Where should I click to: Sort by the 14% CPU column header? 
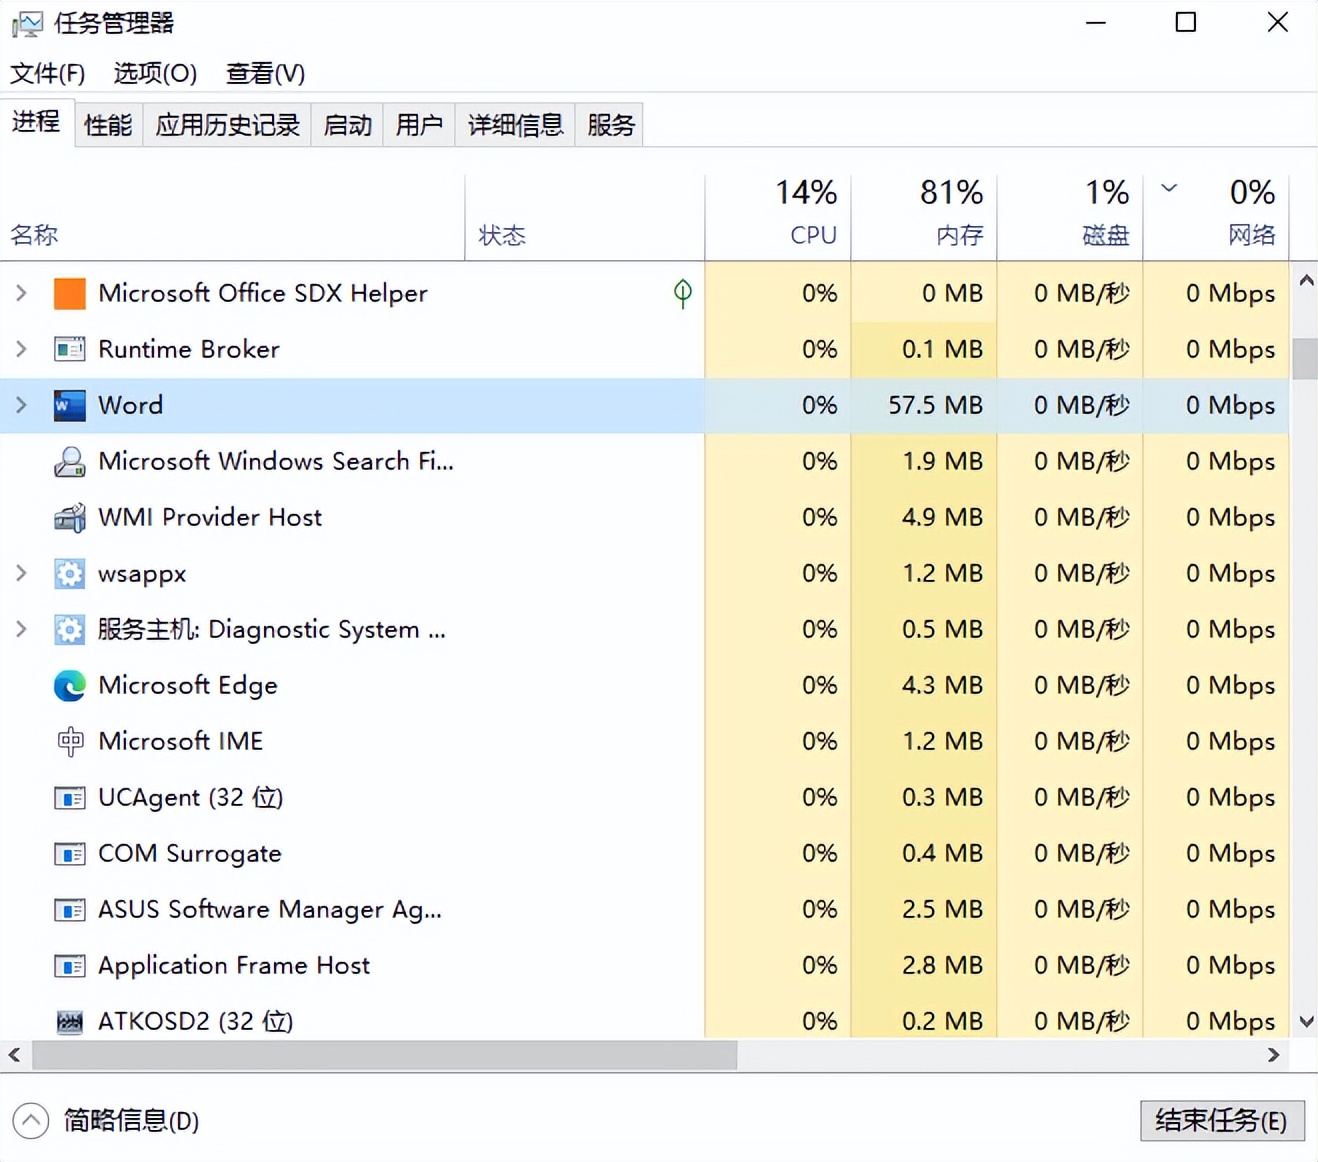point(778,218)
